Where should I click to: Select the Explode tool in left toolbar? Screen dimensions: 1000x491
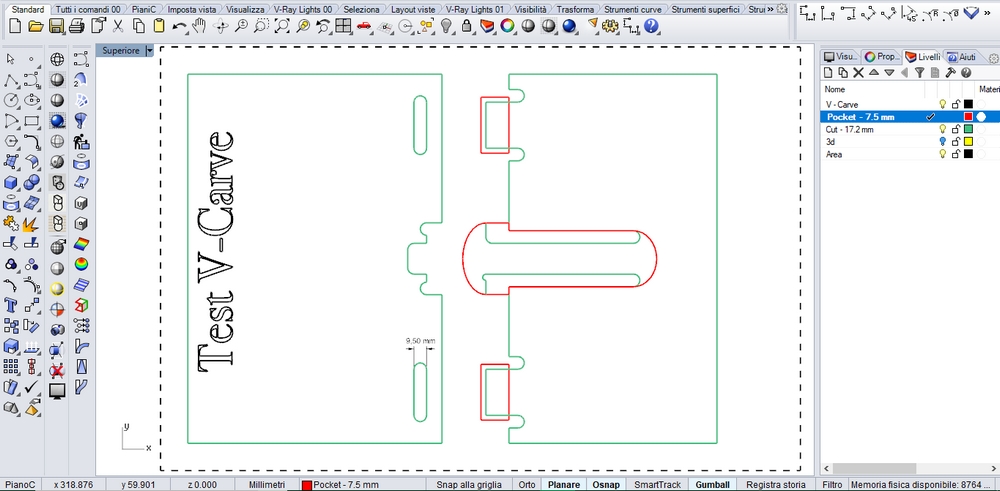32,224
